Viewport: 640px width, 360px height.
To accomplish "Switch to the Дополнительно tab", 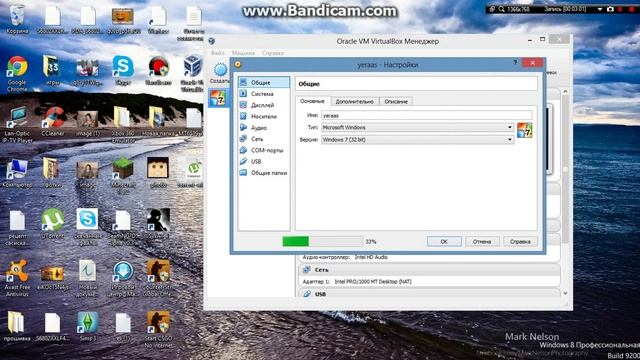I will (x=354, y=102).
